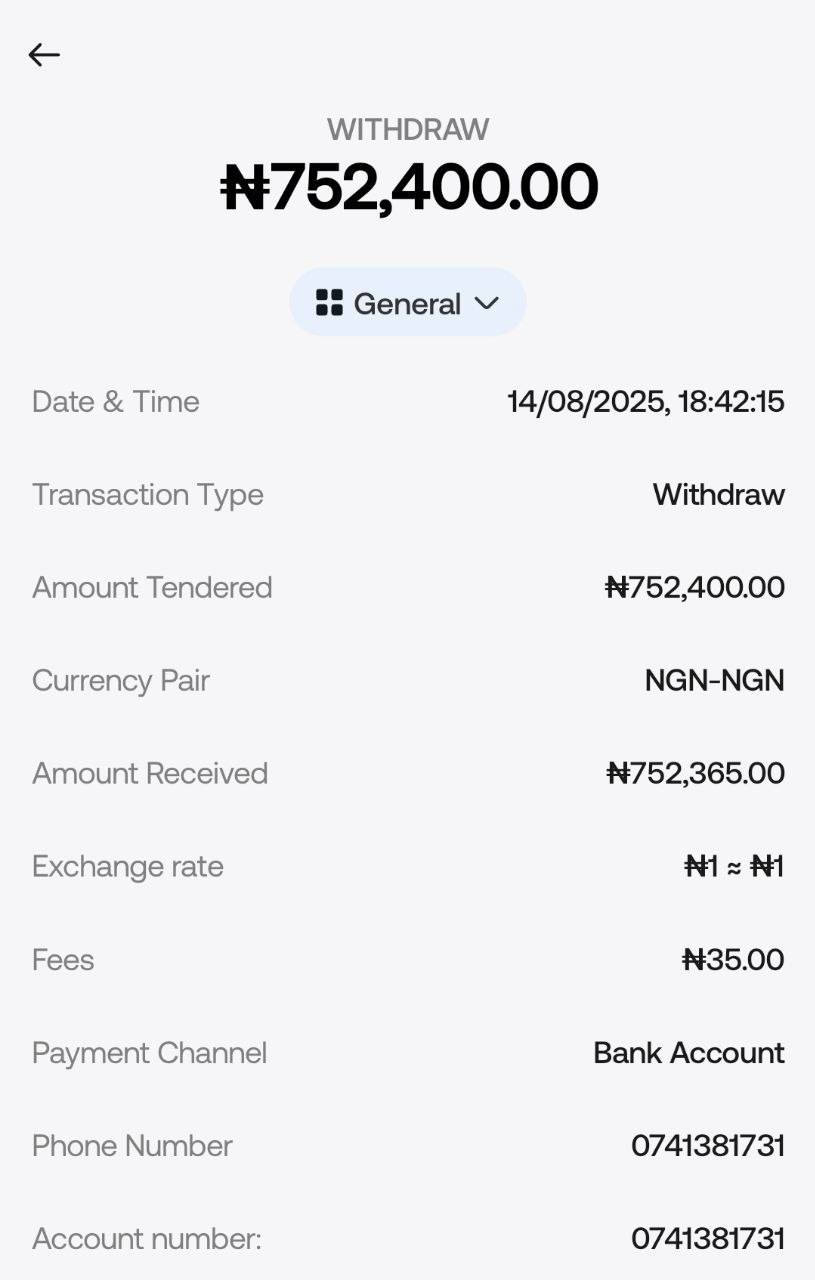Click the date value 14/08/2025, 18:42:15
Image resolution: width=815 pixels, height=1280 pixels.
pyautogui.click(x=646, y=402)
